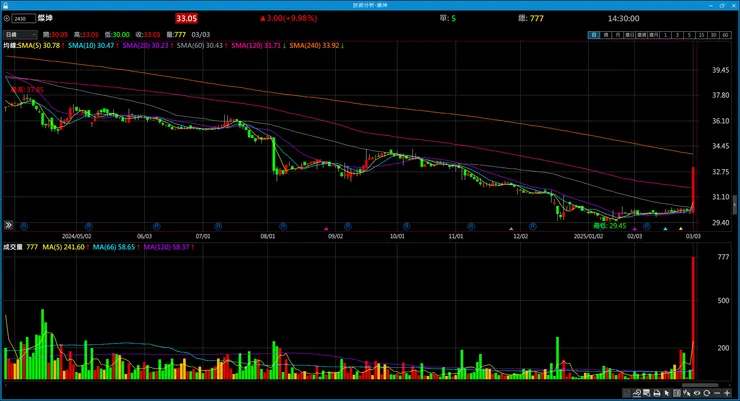
Task: Click the red price box showing 33.05
Action: tap(186, 18)
